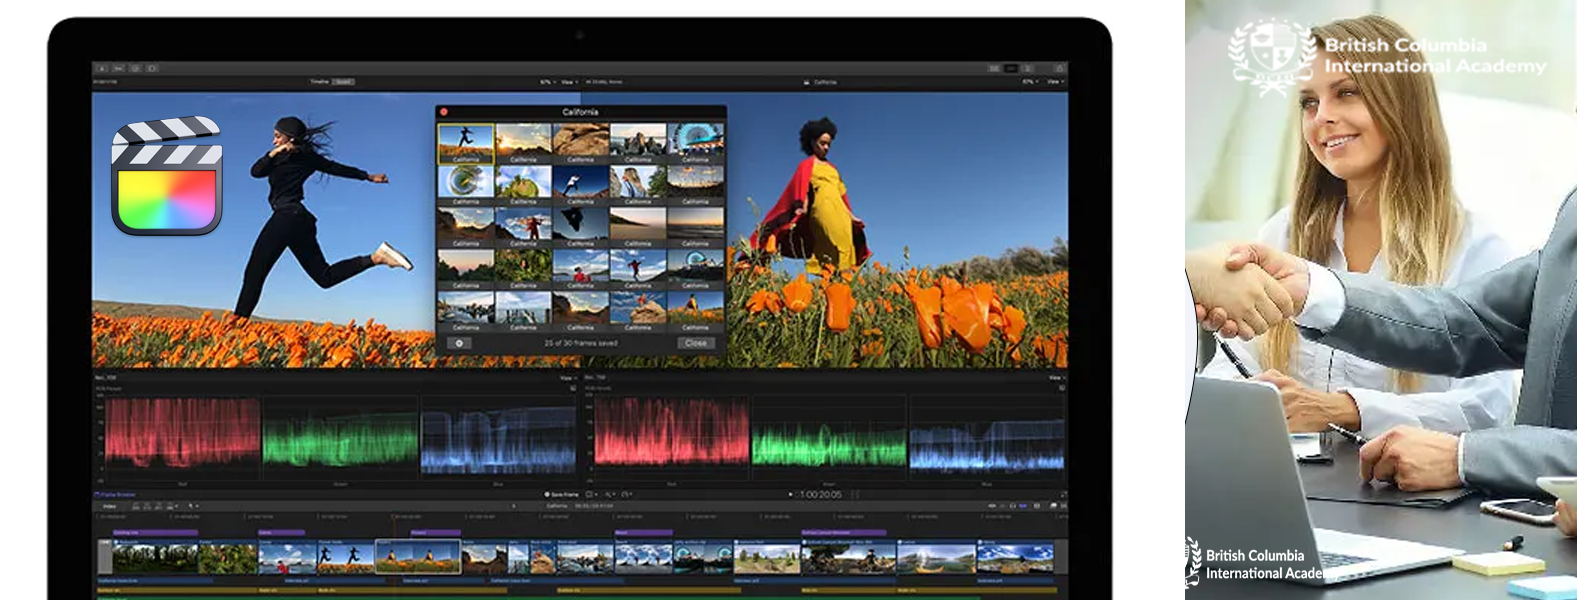Select the first purple title clip in timeline
The height and width of the screenshot is (600, 1577).
tap(155, 533)
